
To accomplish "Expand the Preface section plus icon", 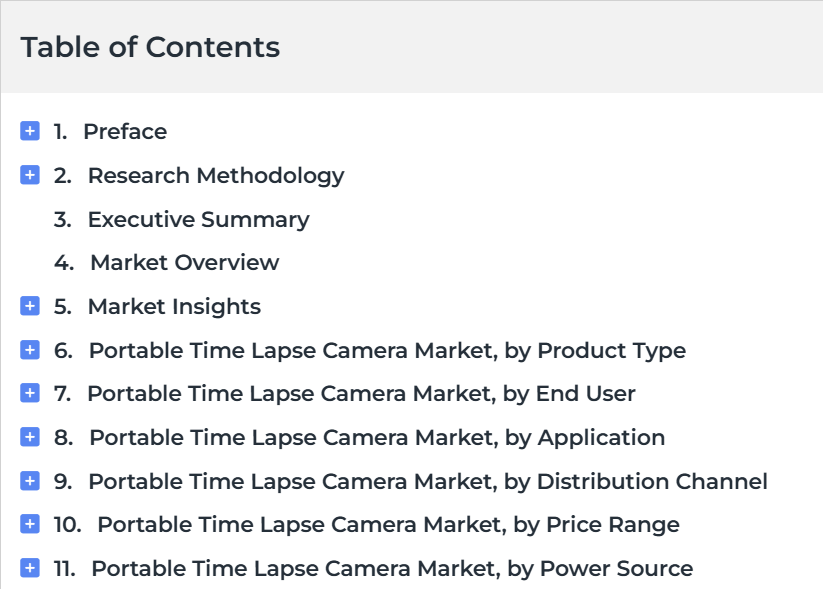I will 30,131.
